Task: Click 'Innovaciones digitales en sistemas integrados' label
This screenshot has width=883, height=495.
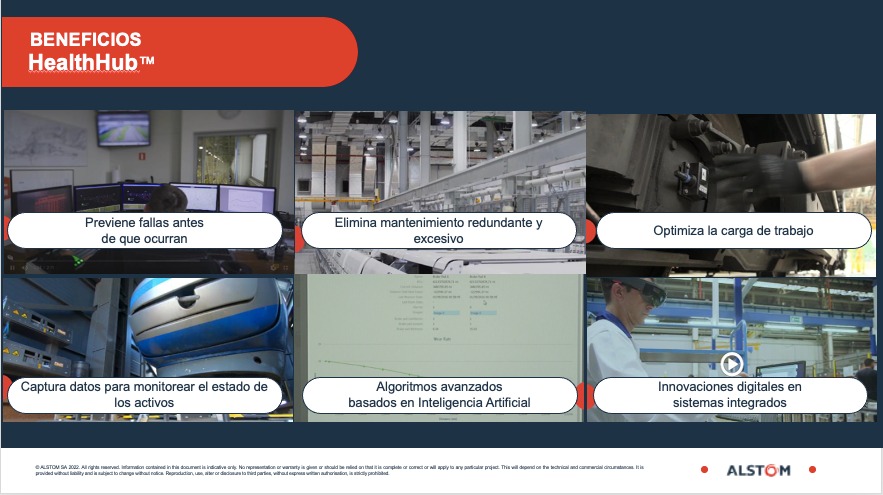Action: coord(730,395)
